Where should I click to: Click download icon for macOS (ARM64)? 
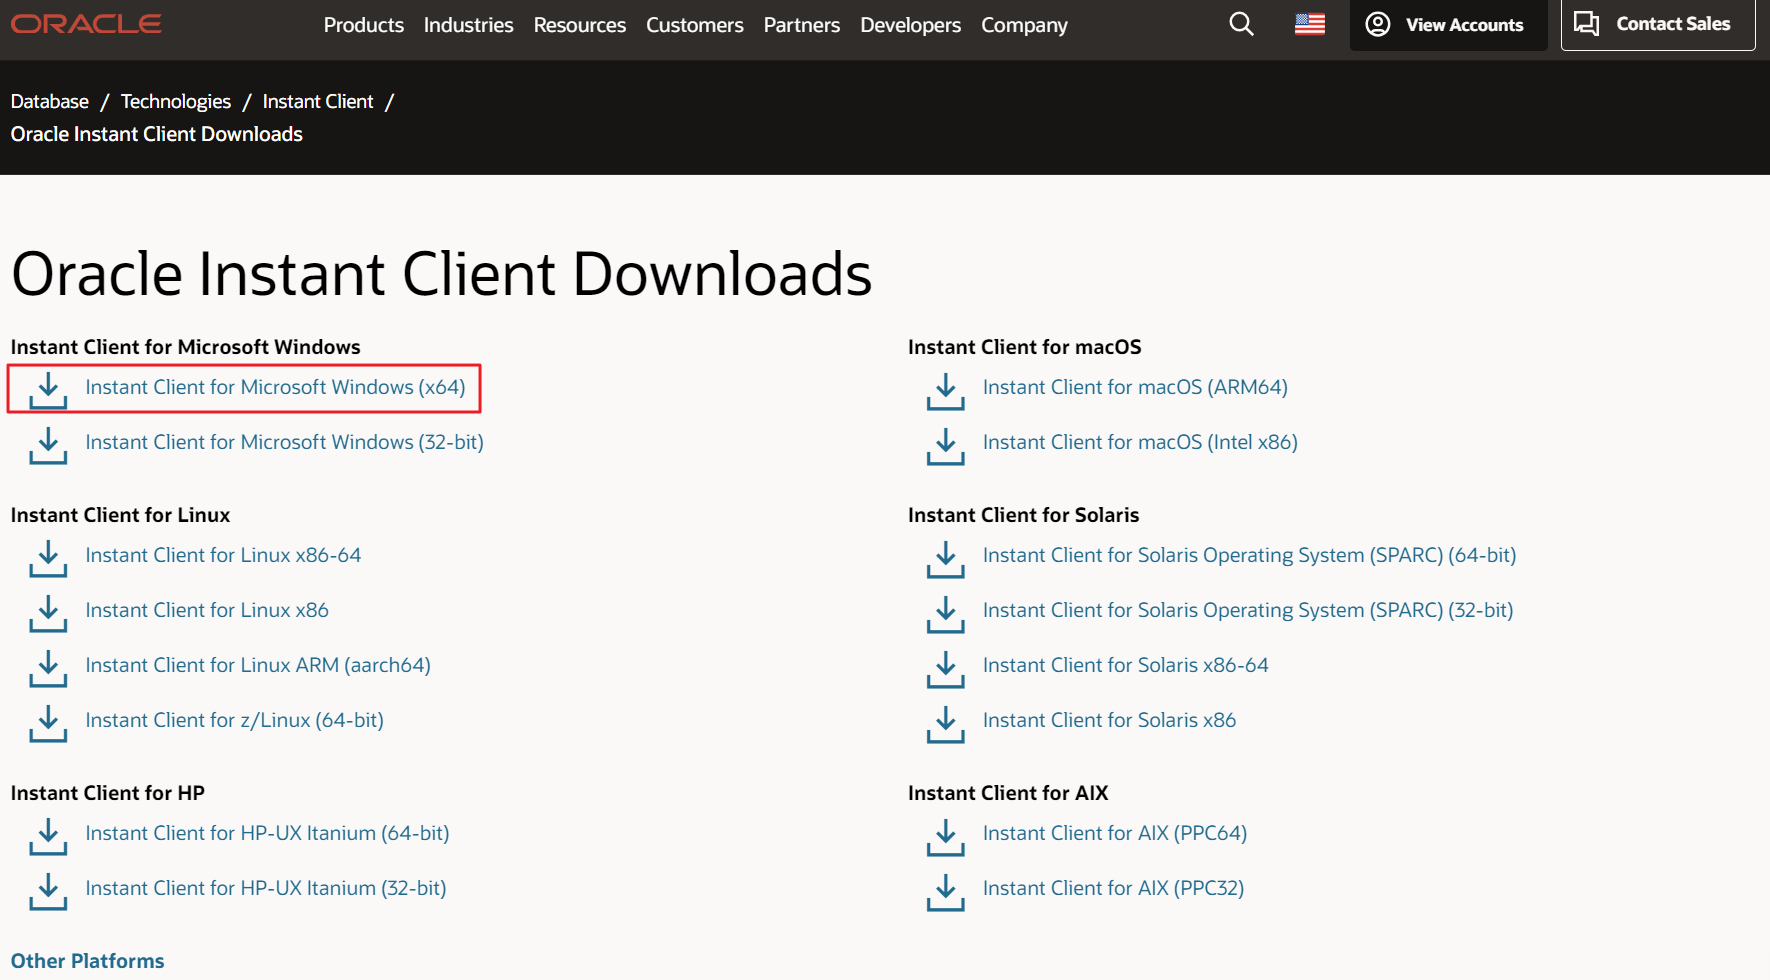coord(946,391)
